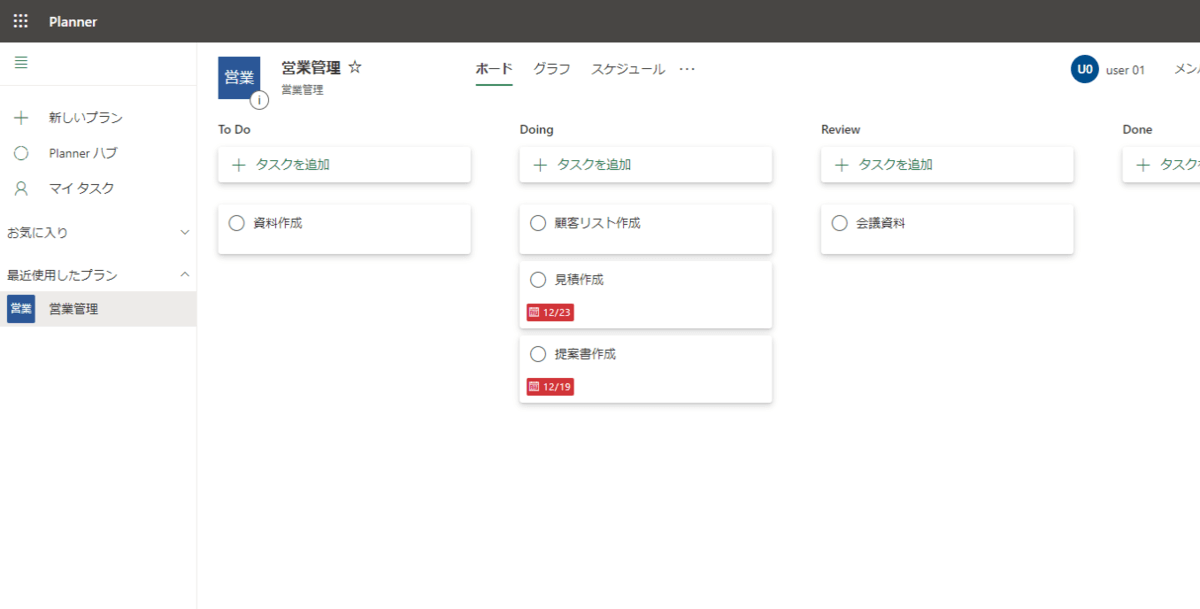Viewport: 1200px width, 609px height.
Task: Add a task in Doing column
Action: pos(645,165)
